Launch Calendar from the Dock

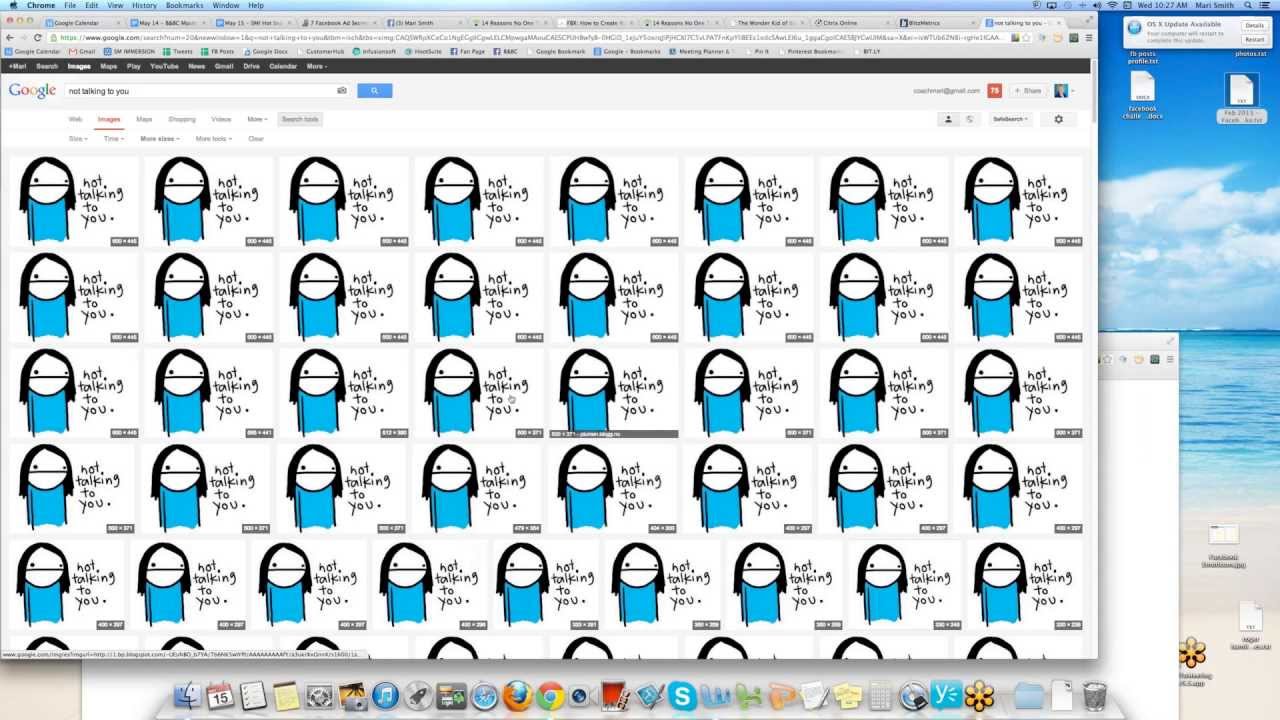221,696
